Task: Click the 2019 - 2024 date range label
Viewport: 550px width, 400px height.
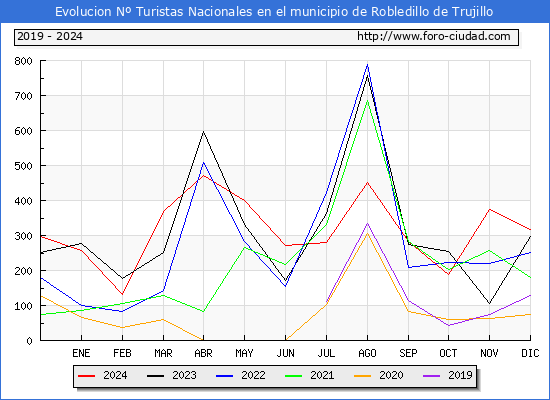Action: pos(50,36)
